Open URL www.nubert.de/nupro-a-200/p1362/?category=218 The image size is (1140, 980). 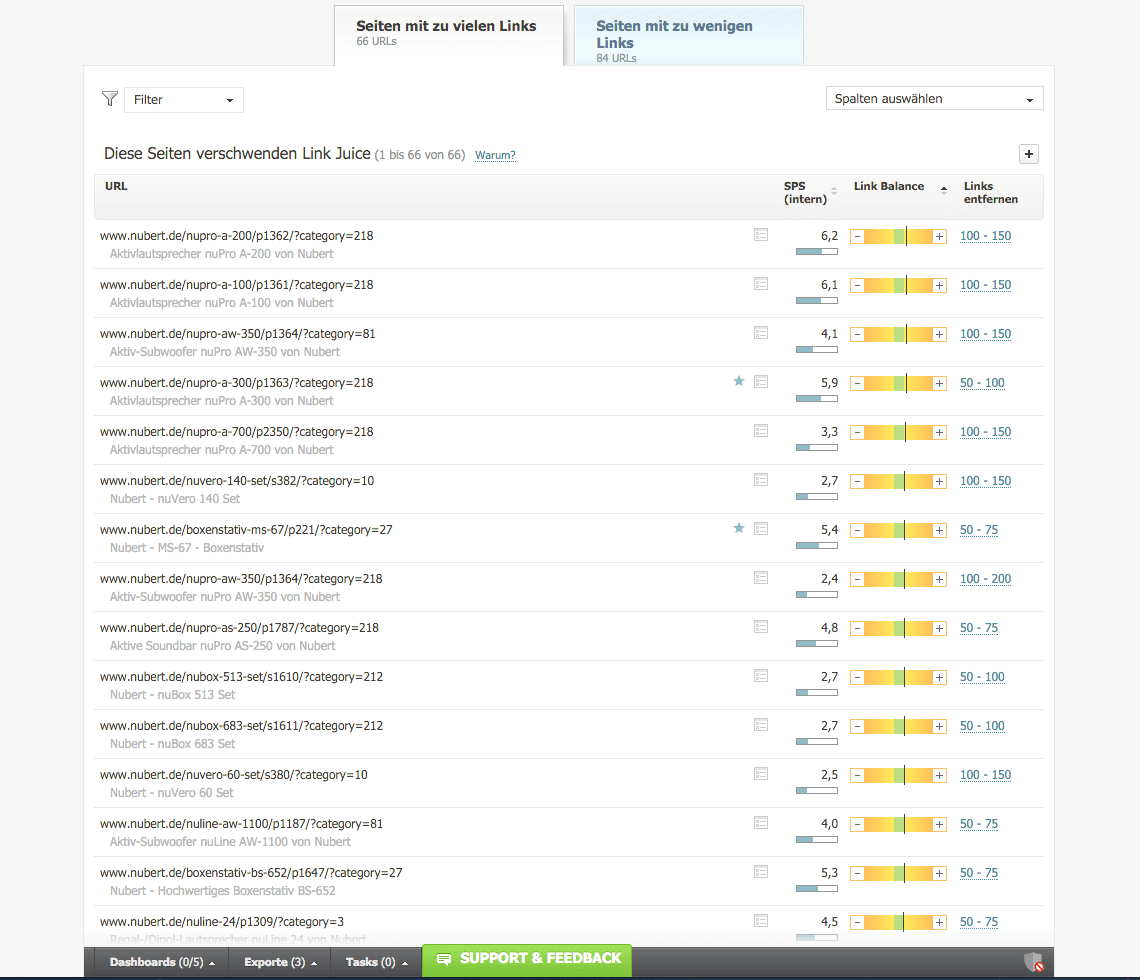pyautogui.click(x=236, y=236)
